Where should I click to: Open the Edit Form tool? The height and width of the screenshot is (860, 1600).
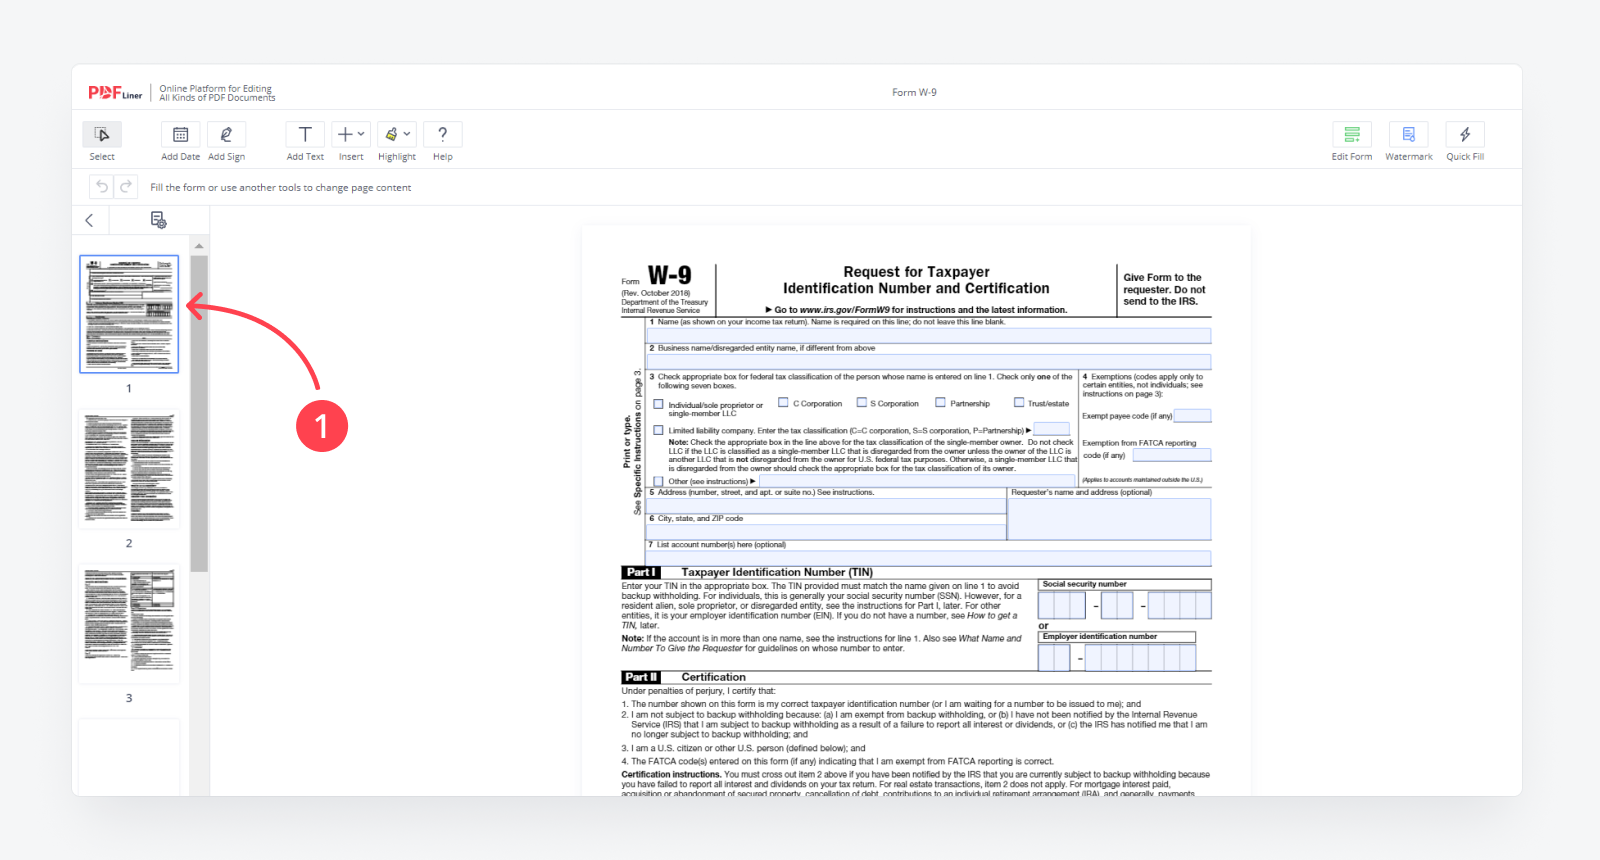click(1352, 134)
